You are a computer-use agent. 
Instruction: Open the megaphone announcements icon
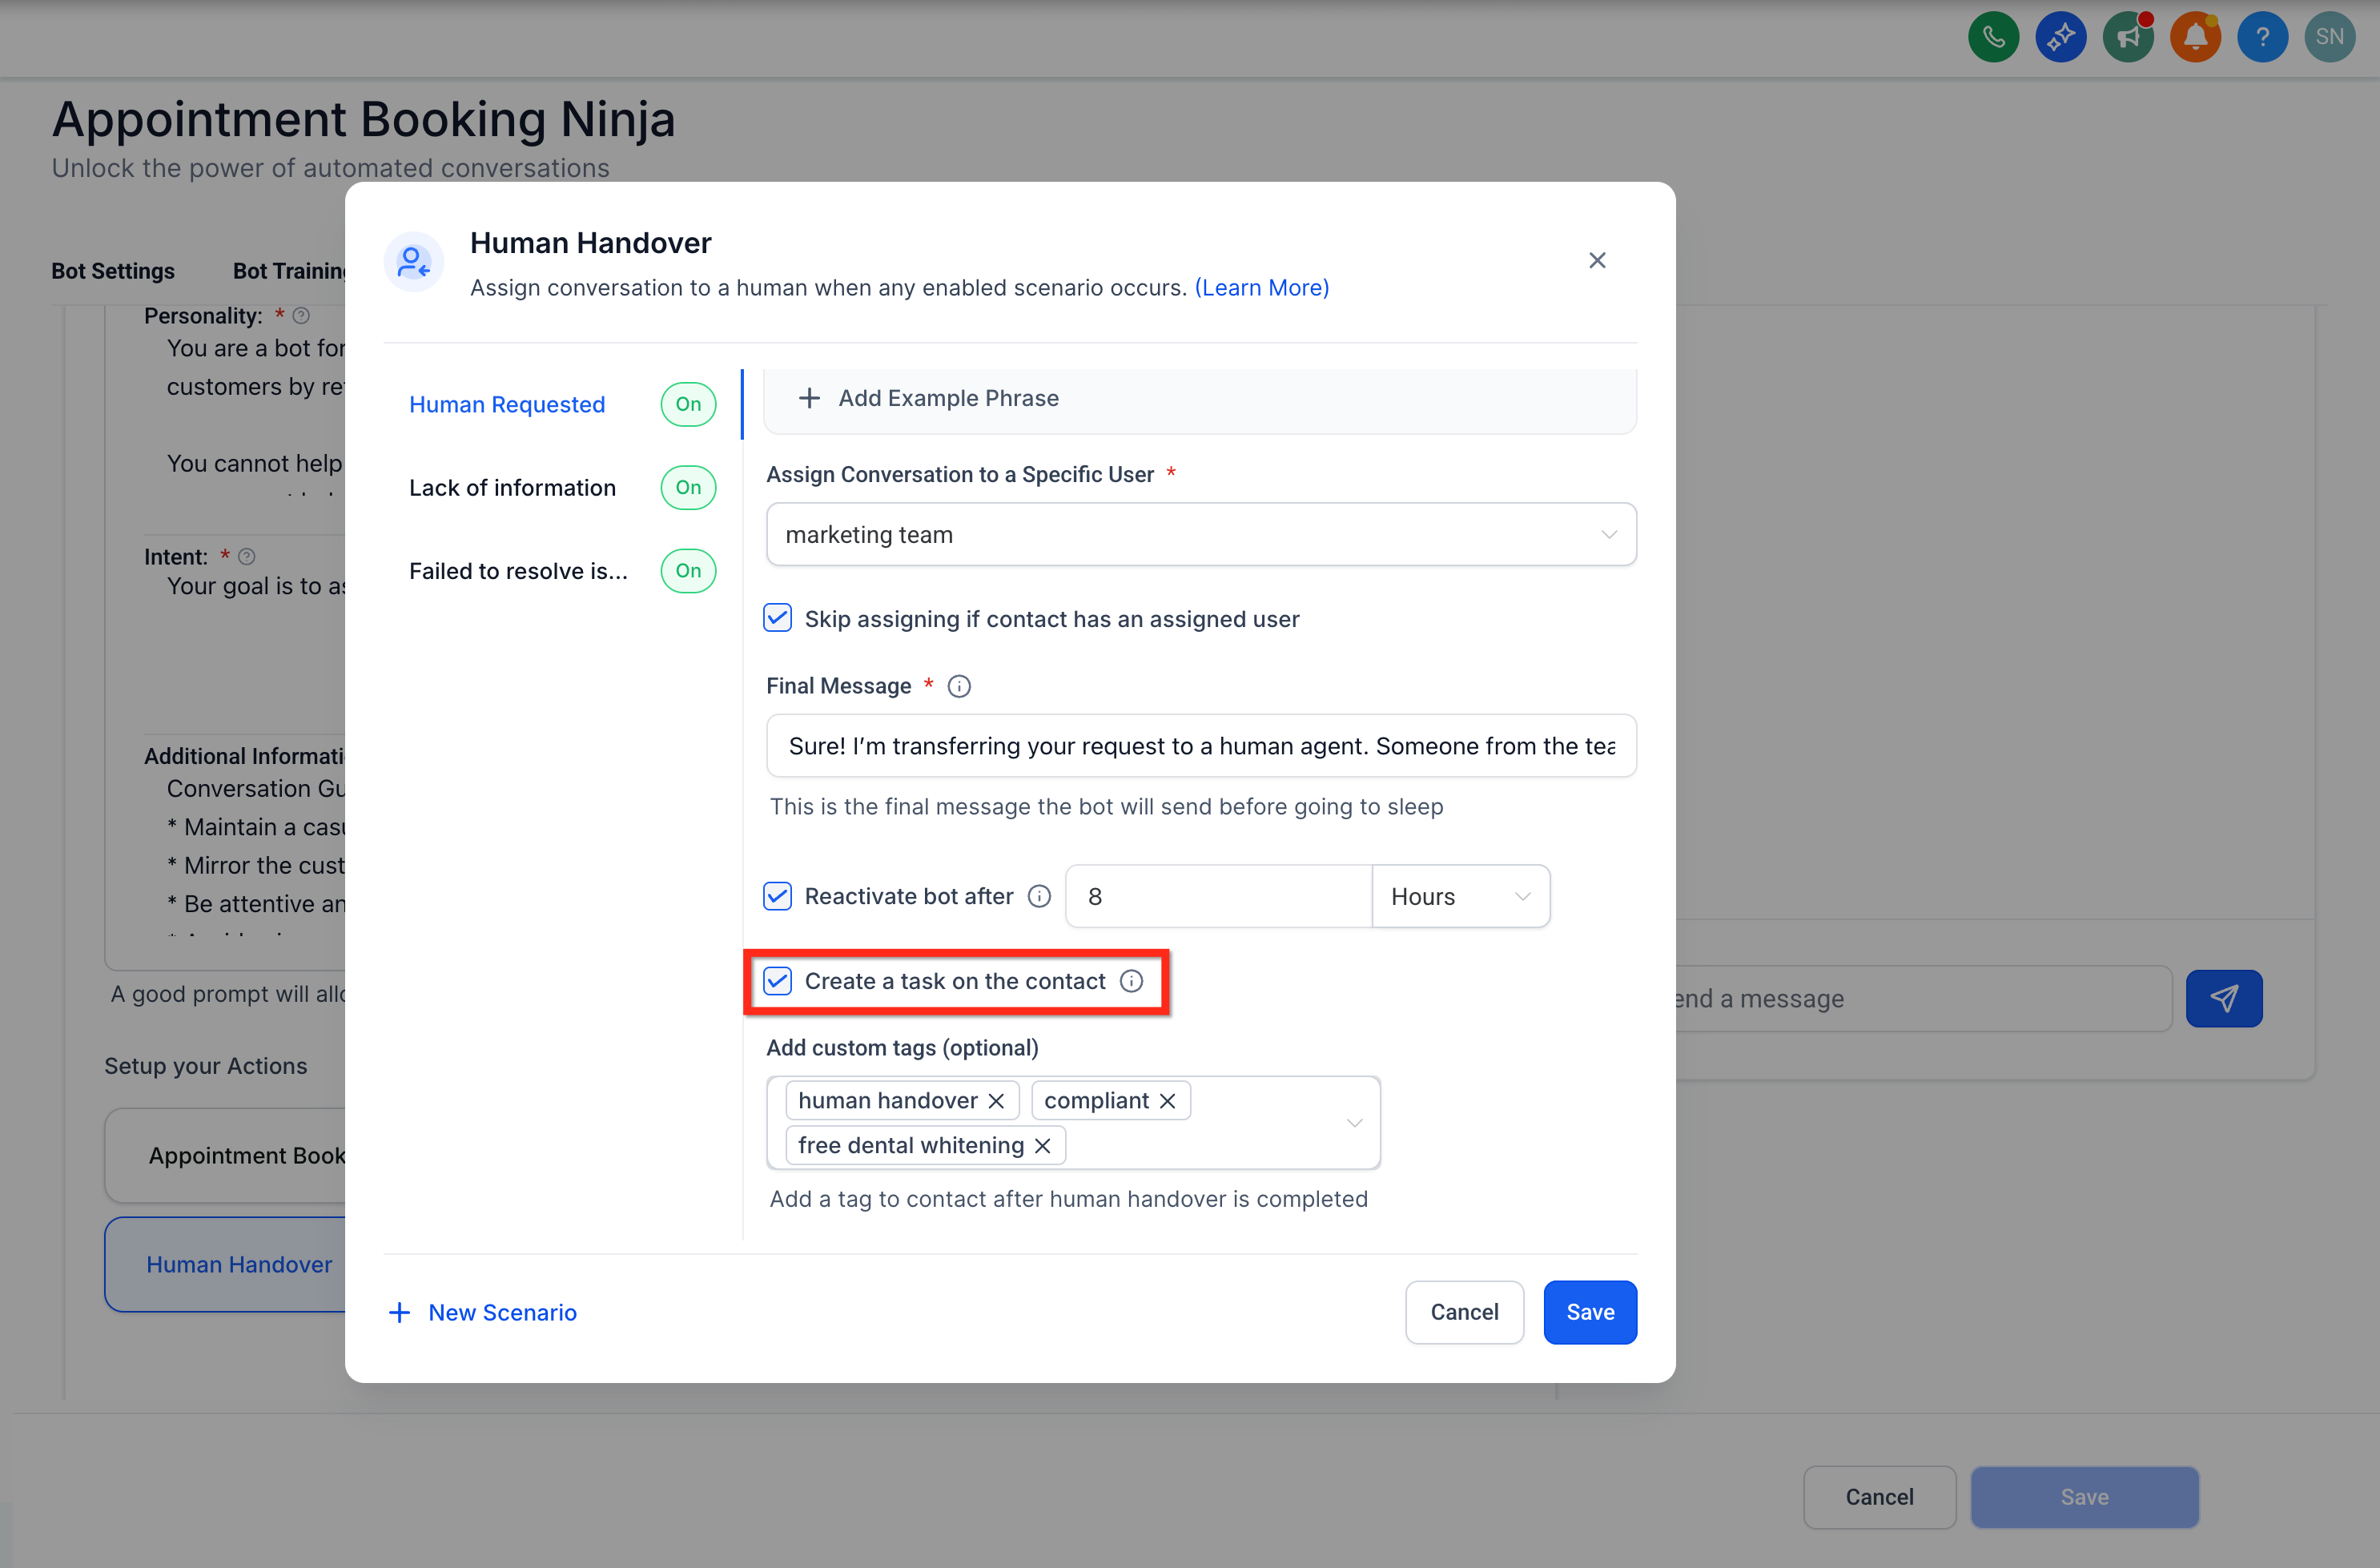(x=2127, y=38)
